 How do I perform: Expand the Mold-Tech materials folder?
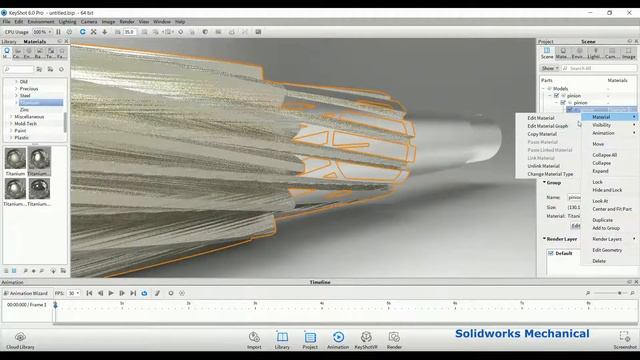(x=11, y=124)
